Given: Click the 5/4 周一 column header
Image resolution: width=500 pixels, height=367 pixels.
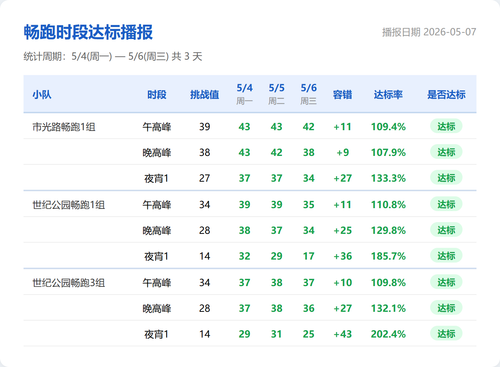Looking at the screenshot, I should tap(244, 94).
